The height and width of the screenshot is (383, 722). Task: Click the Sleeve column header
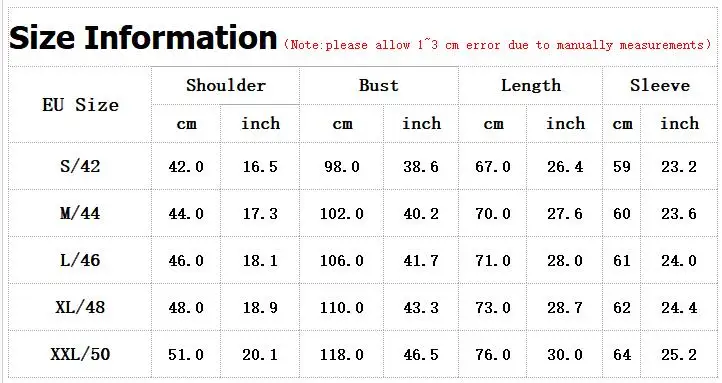(x=660, y=86)
